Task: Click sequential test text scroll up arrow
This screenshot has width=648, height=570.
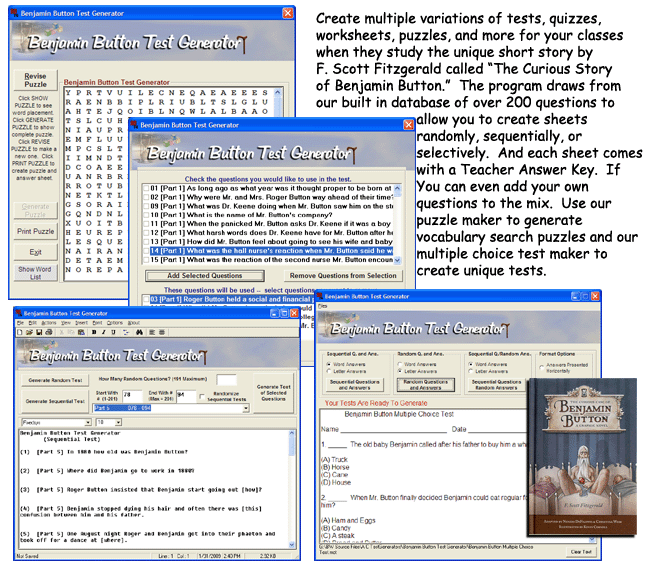Action: click(x=292, y=433)
